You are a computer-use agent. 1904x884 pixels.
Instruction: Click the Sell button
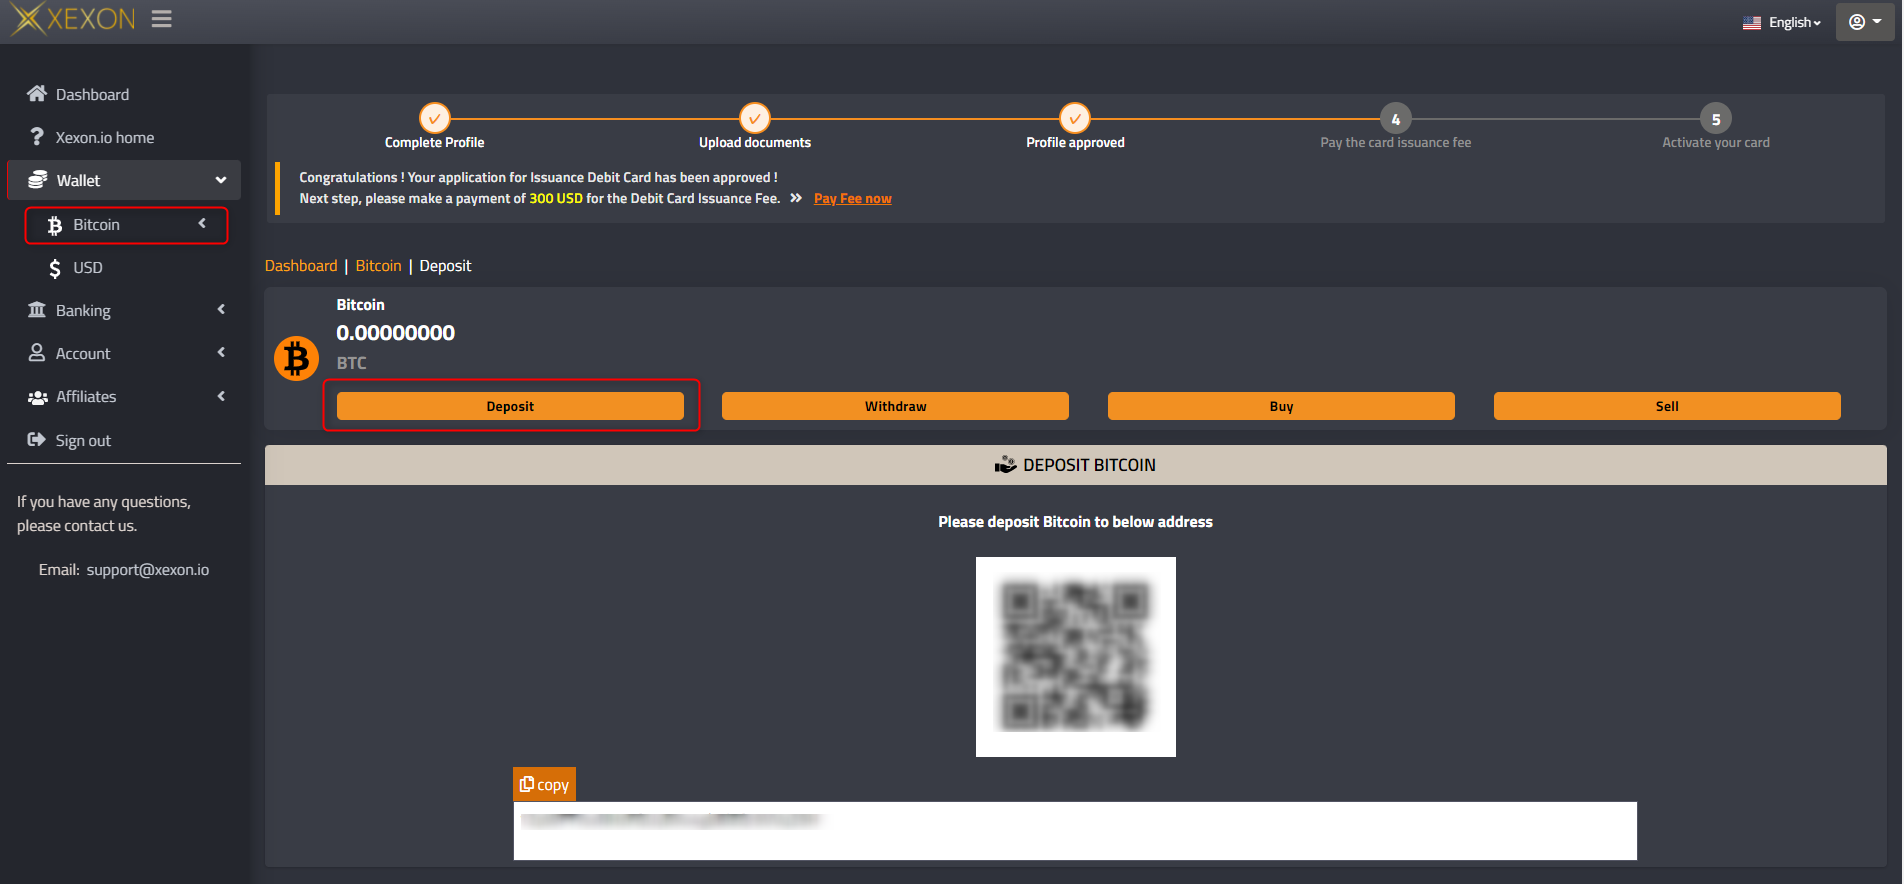(x=1667, y=406)
